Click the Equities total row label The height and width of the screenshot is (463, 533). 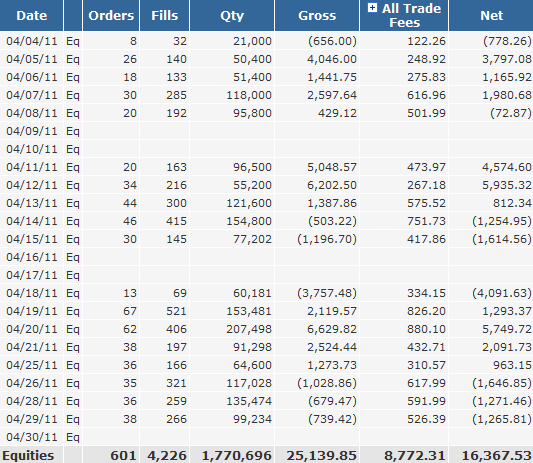tap(28, 456)
